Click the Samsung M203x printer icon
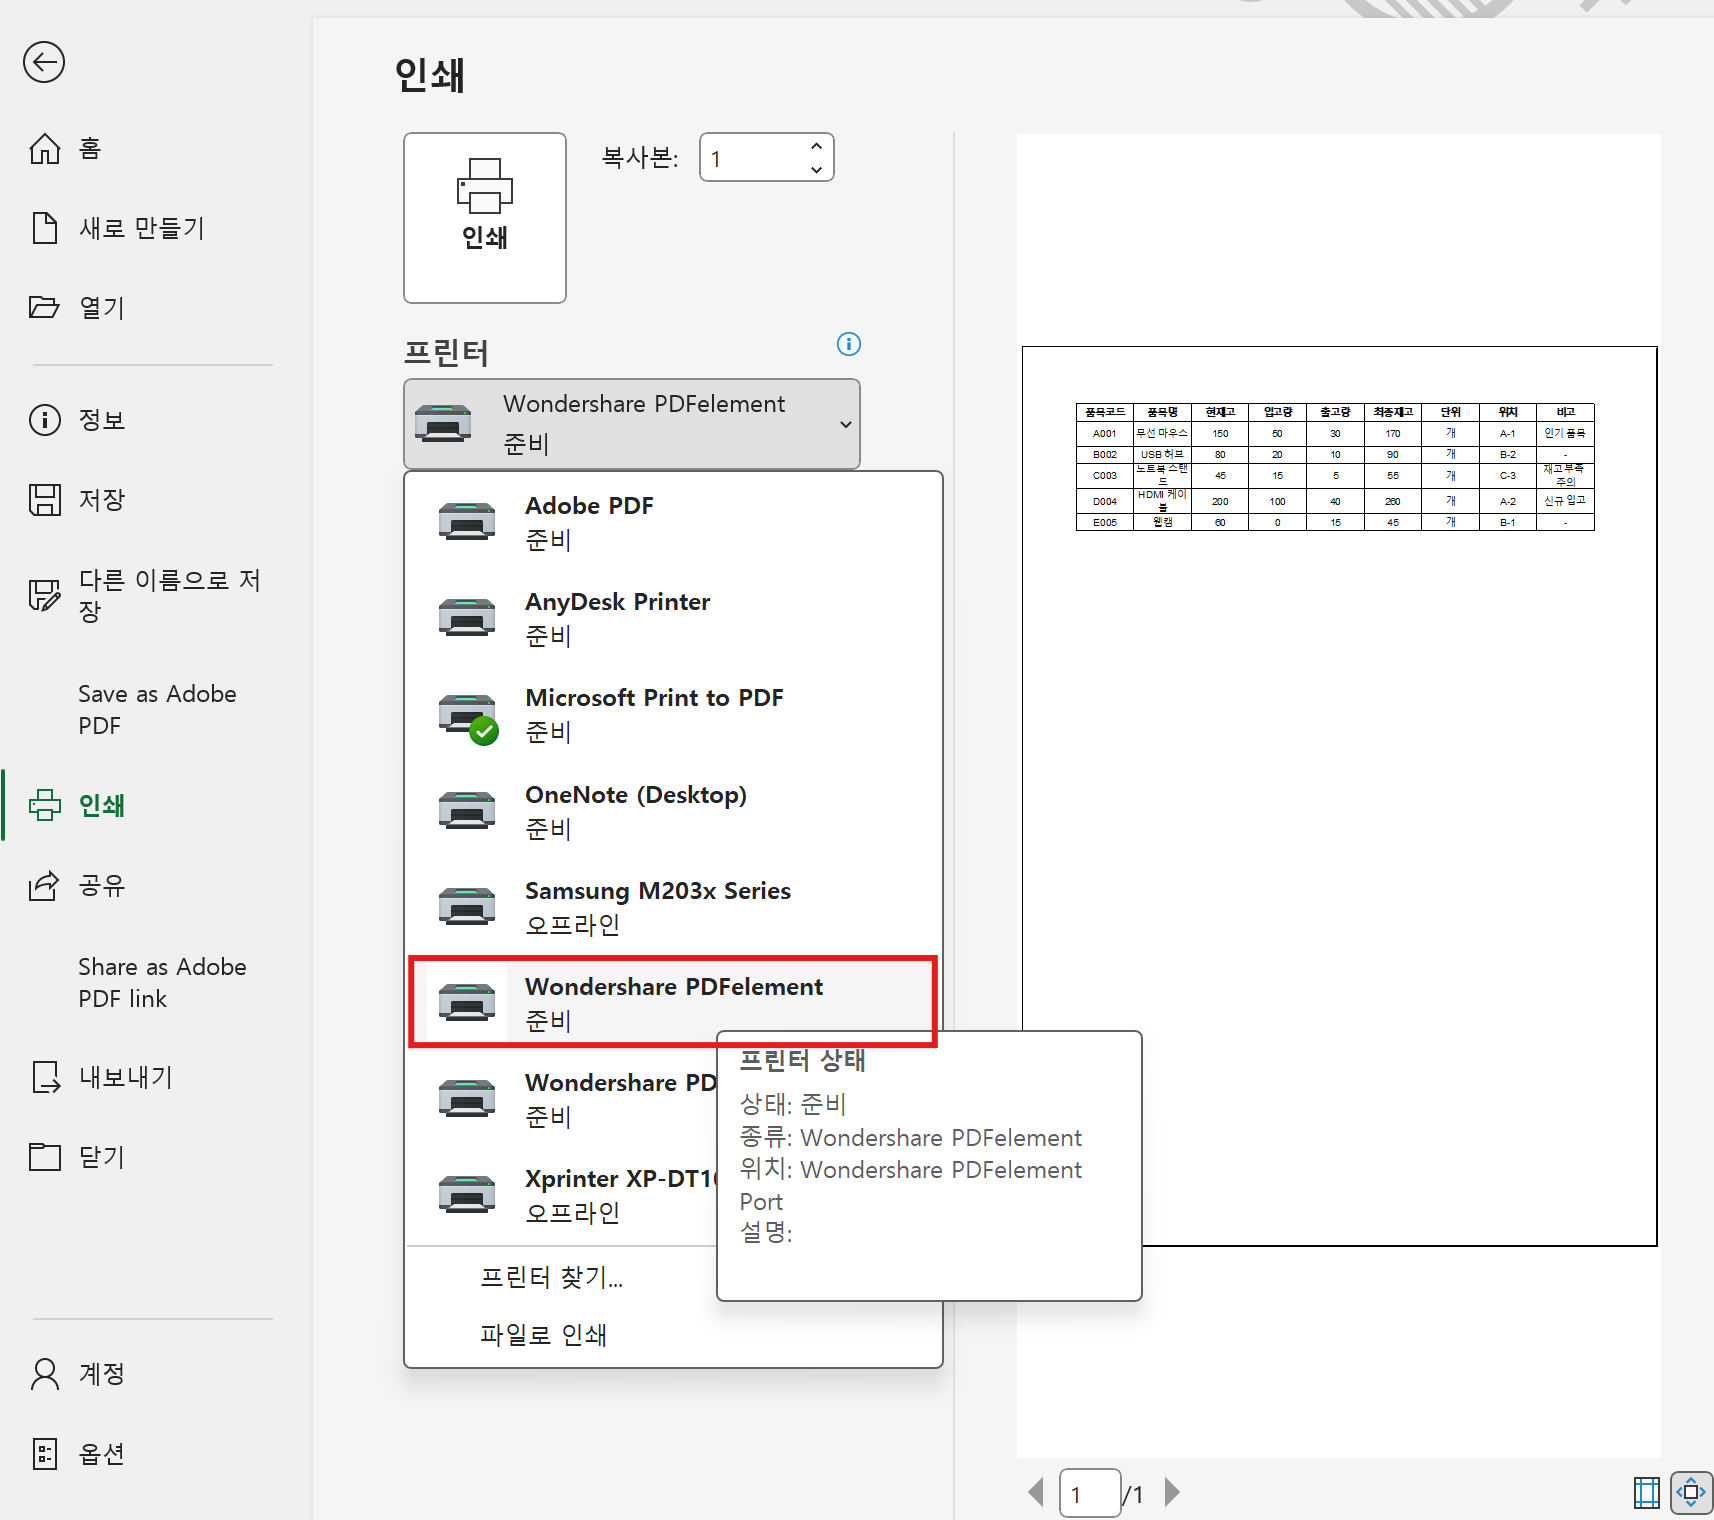1714x1520 pixels. (x=467, y=906)
